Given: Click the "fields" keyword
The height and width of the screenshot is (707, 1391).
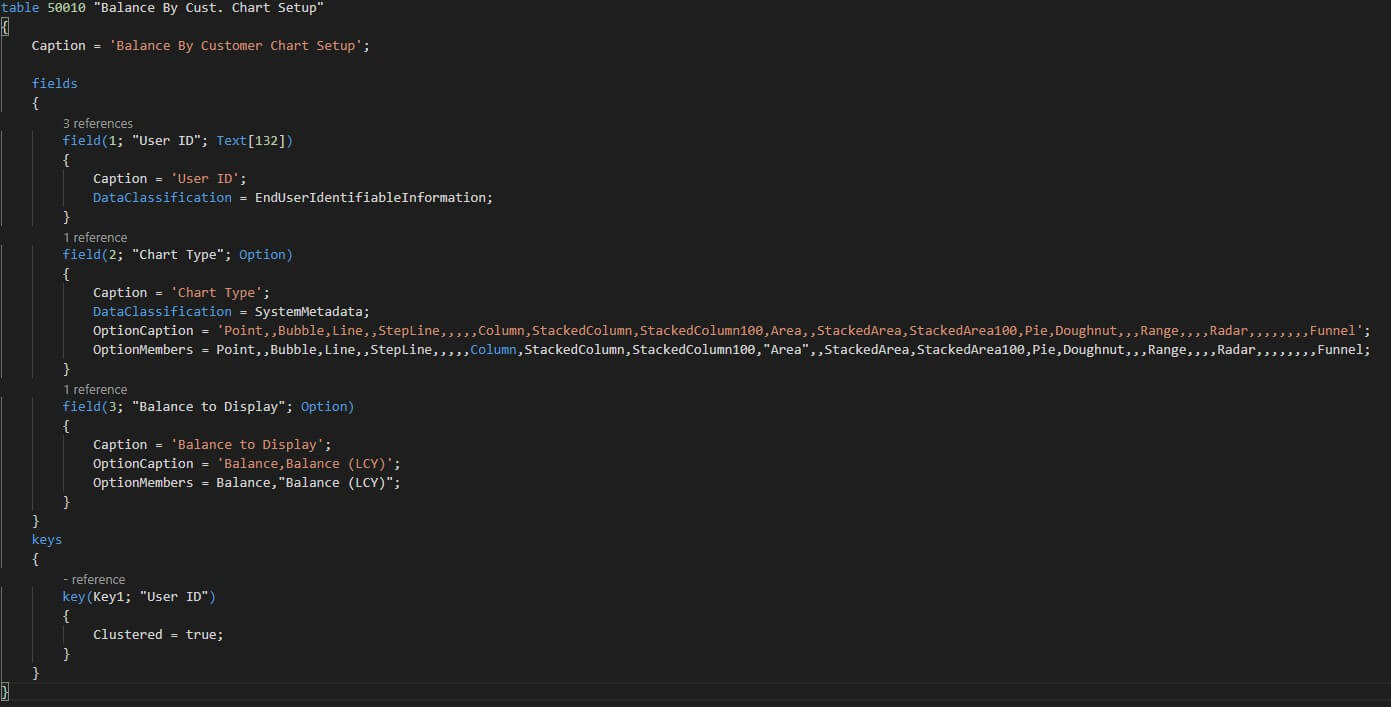Looking at the screenshot, I should tap(55, 84).
